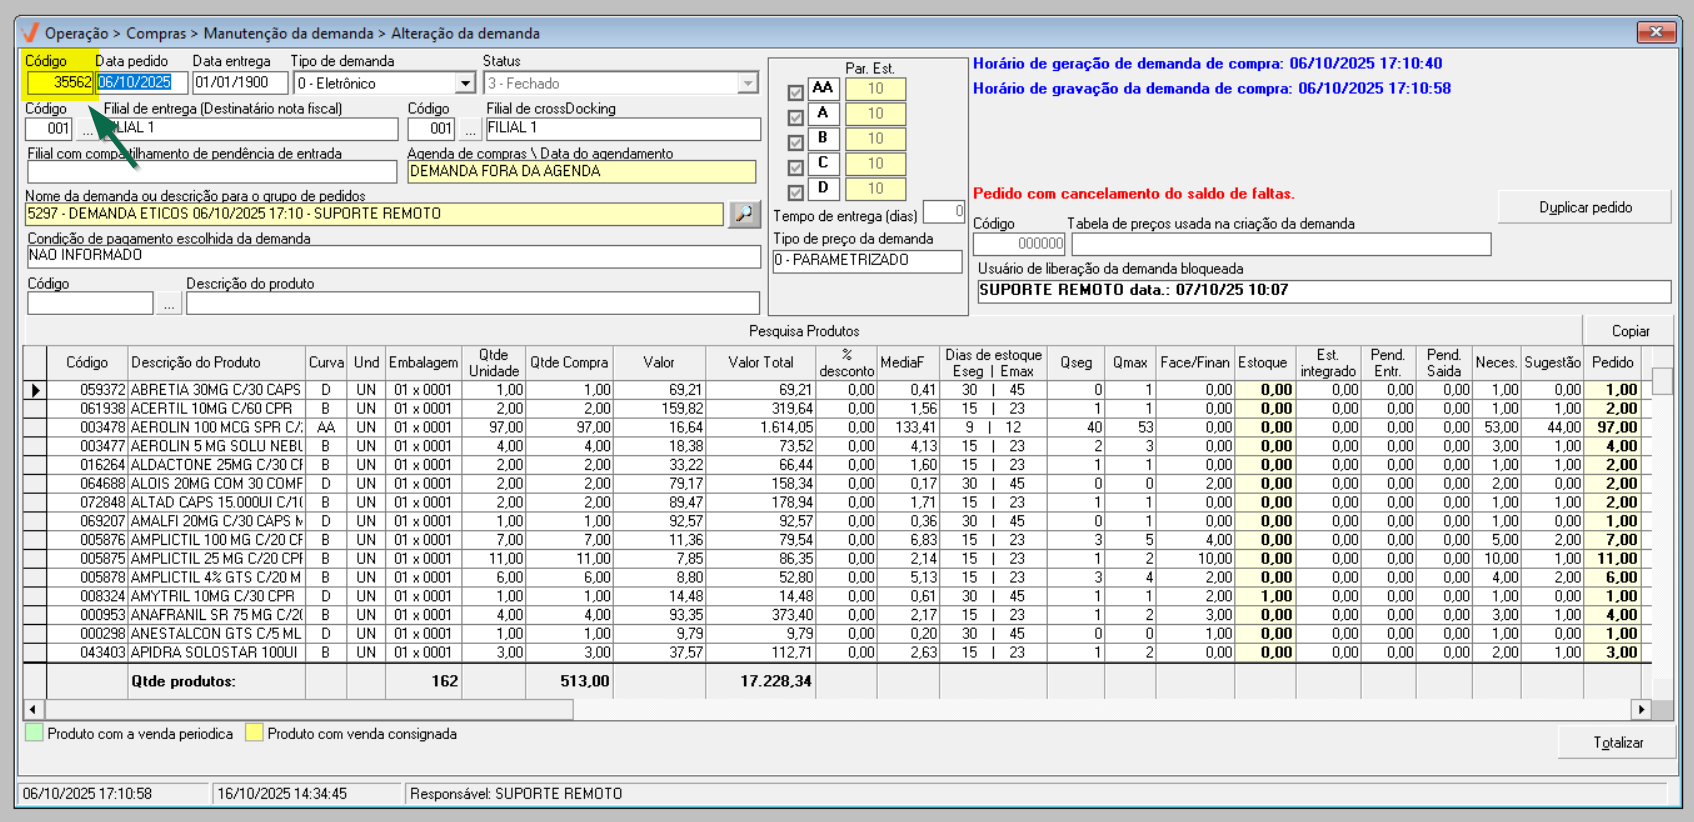This screenshot has width=1694, height=822.
Task: Click the row pointer arrow for ABRETIA row
Action: [x=36, y=390]
